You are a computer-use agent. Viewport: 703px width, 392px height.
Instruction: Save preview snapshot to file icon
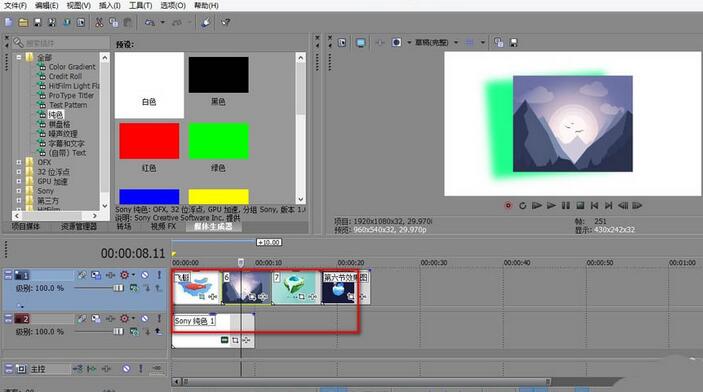pyautogui.click(x=514, y=43)
